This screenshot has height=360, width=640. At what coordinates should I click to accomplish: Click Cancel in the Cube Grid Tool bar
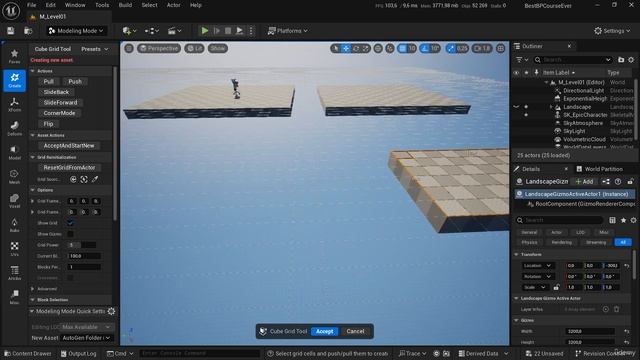click(355, 331)
